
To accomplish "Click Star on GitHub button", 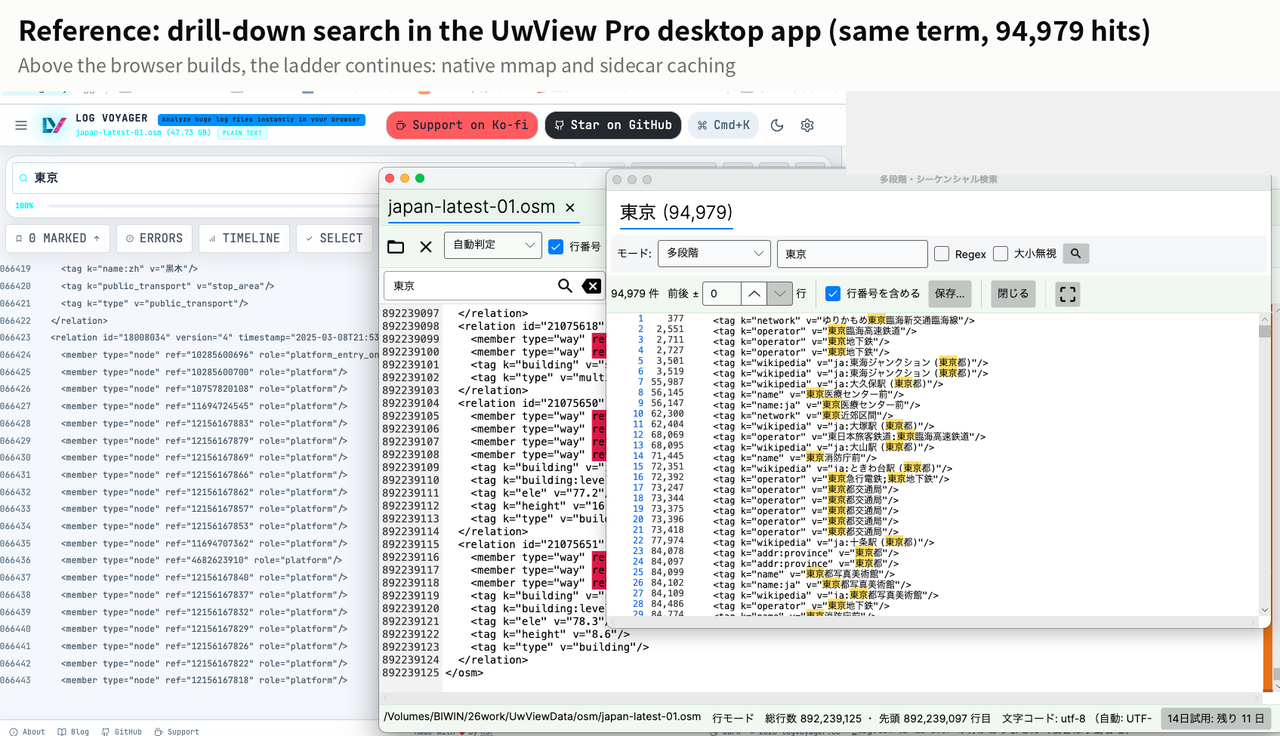I will pos(613,125).
